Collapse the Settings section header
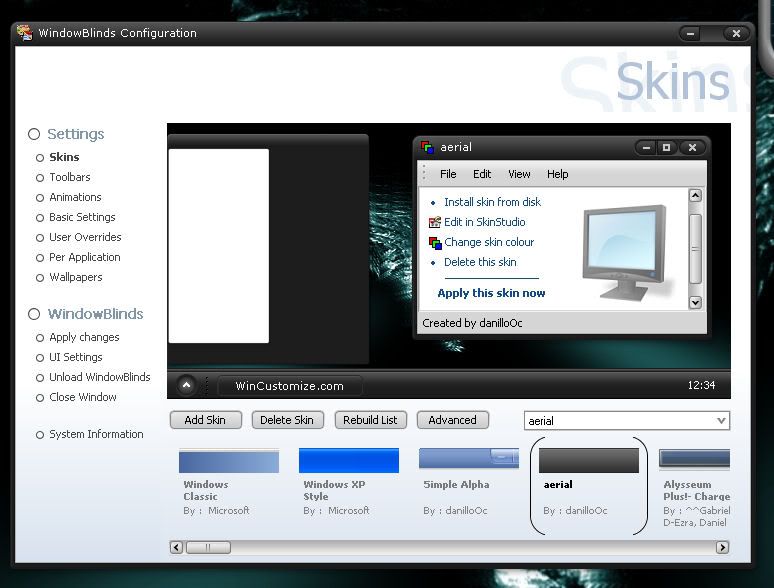 [x=66, y=134]
